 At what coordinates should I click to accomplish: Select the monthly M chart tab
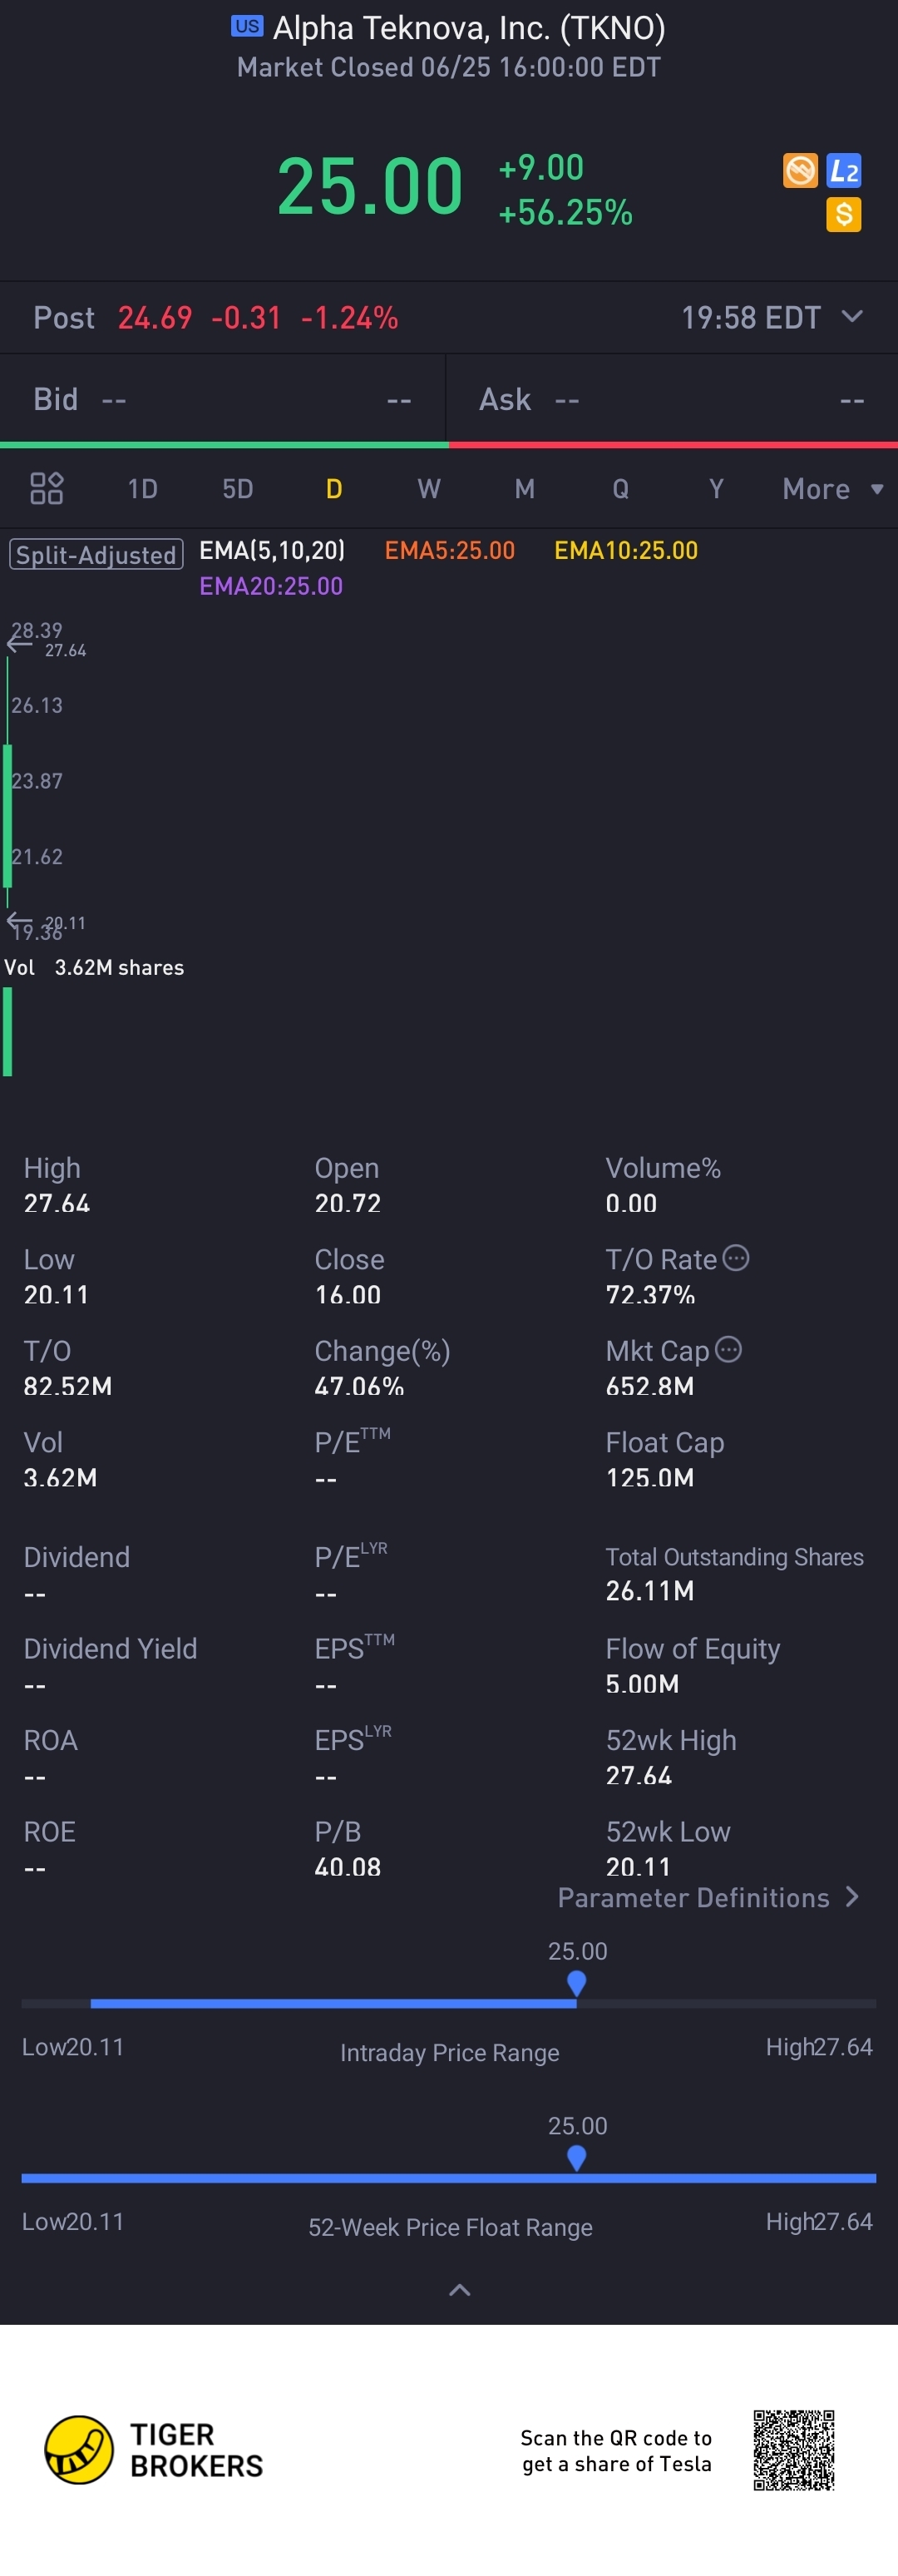pos(524,489)
